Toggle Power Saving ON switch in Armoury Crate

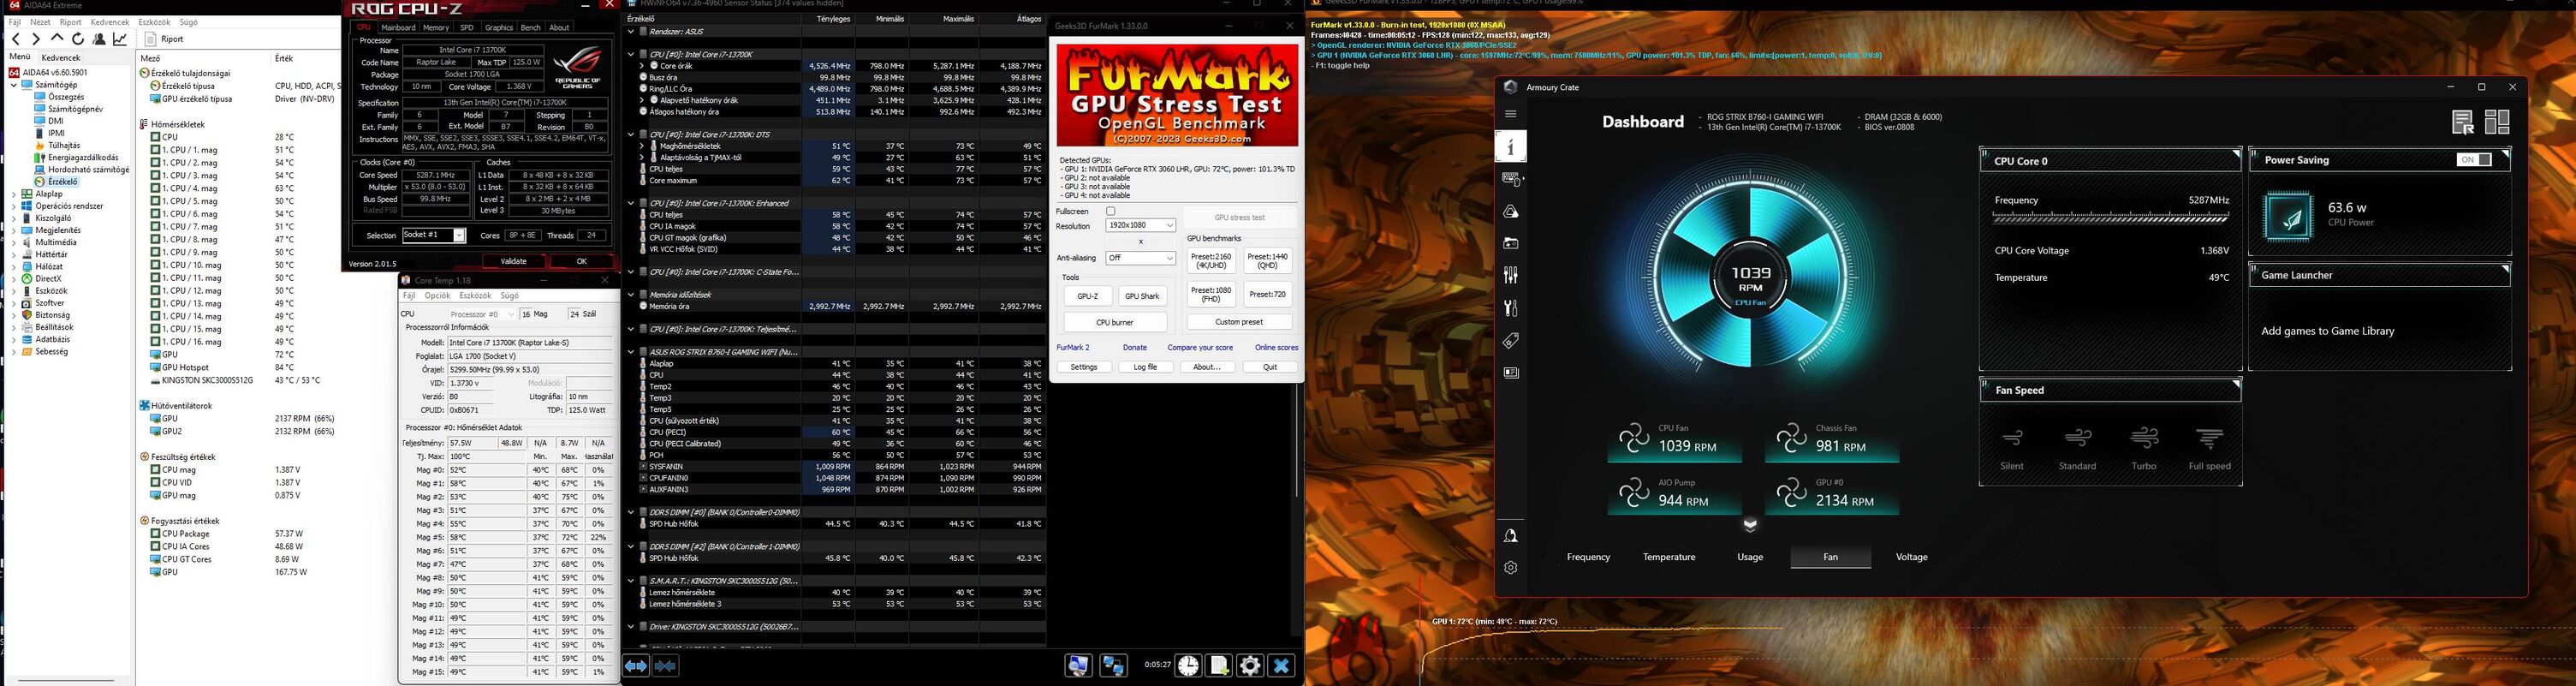coord(2474,160)
